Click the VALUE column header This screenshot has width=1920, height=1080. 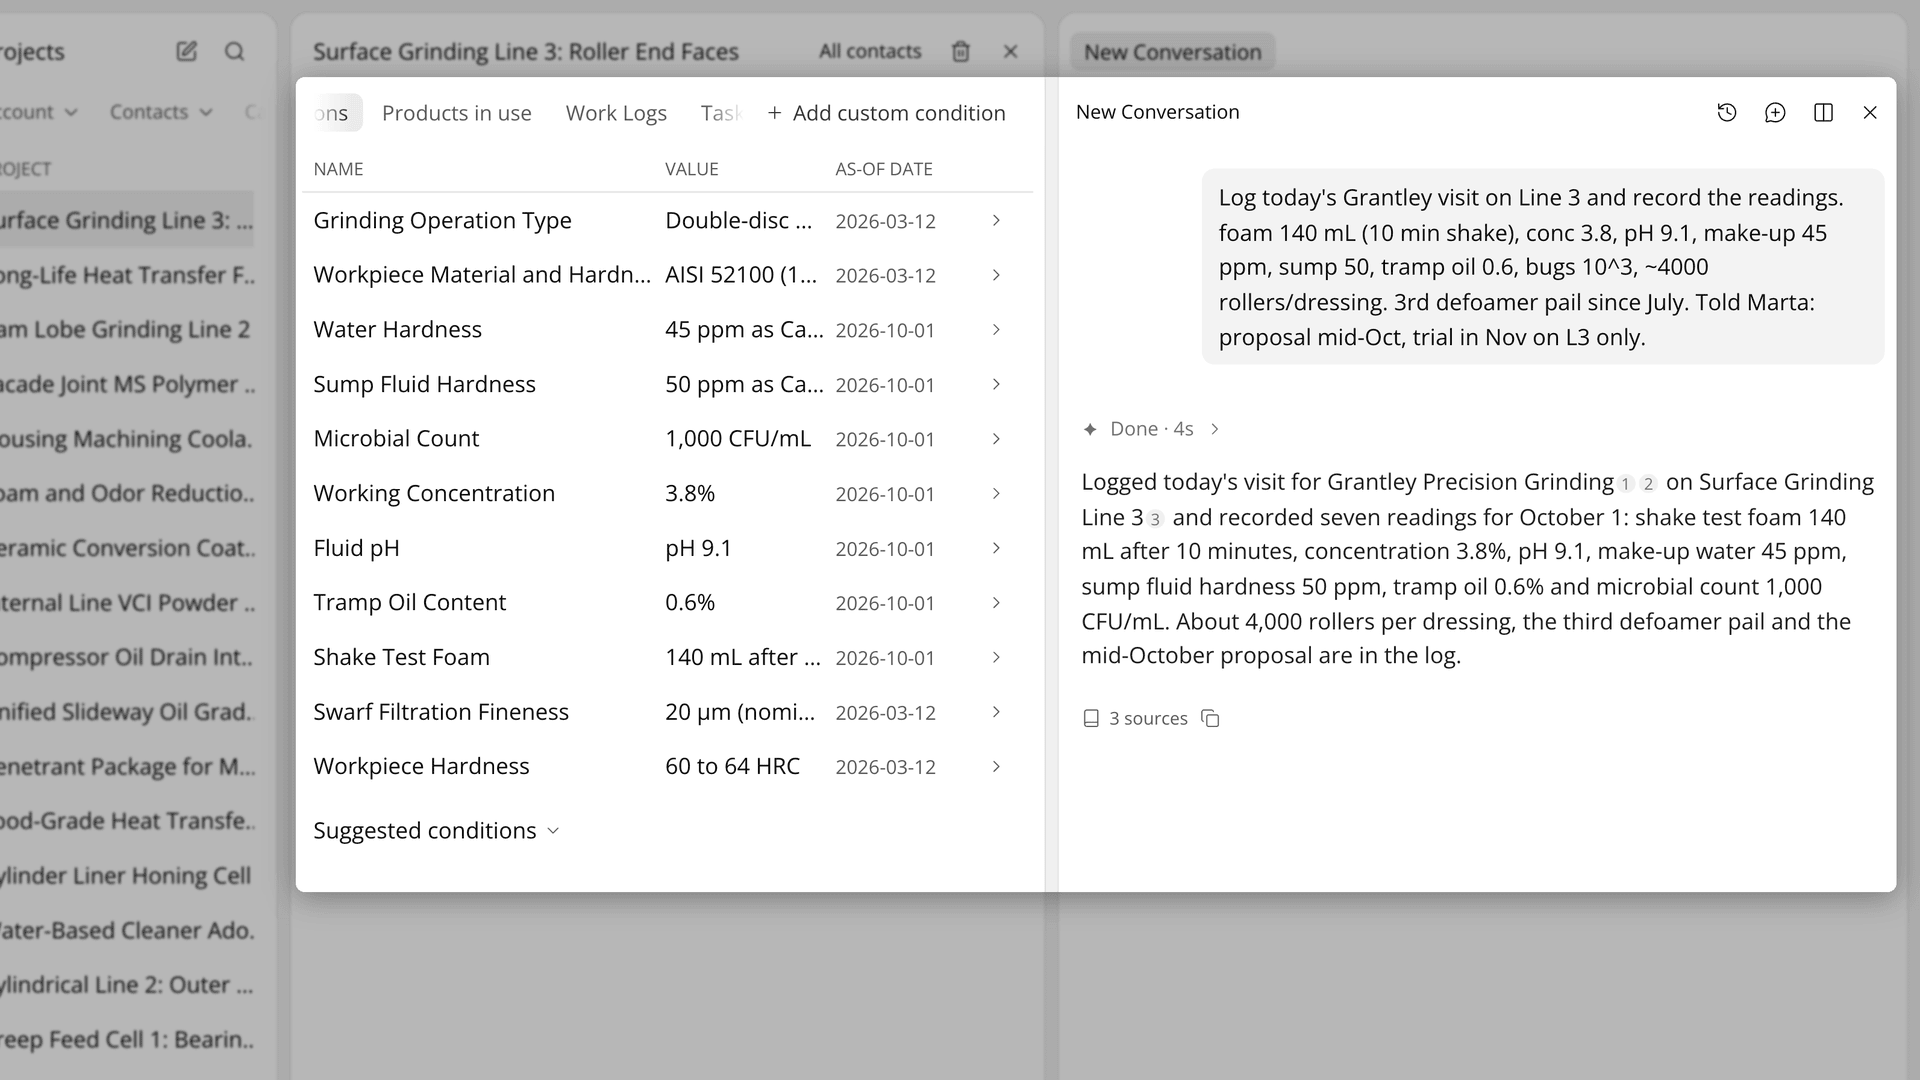[x=692, y=169]
